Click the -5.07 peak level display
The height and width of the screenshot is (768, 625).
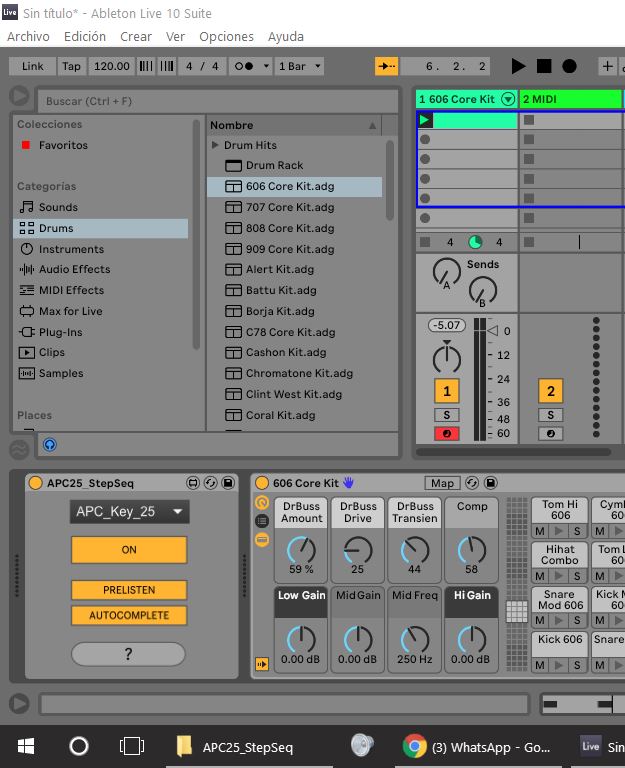(447, 325)
